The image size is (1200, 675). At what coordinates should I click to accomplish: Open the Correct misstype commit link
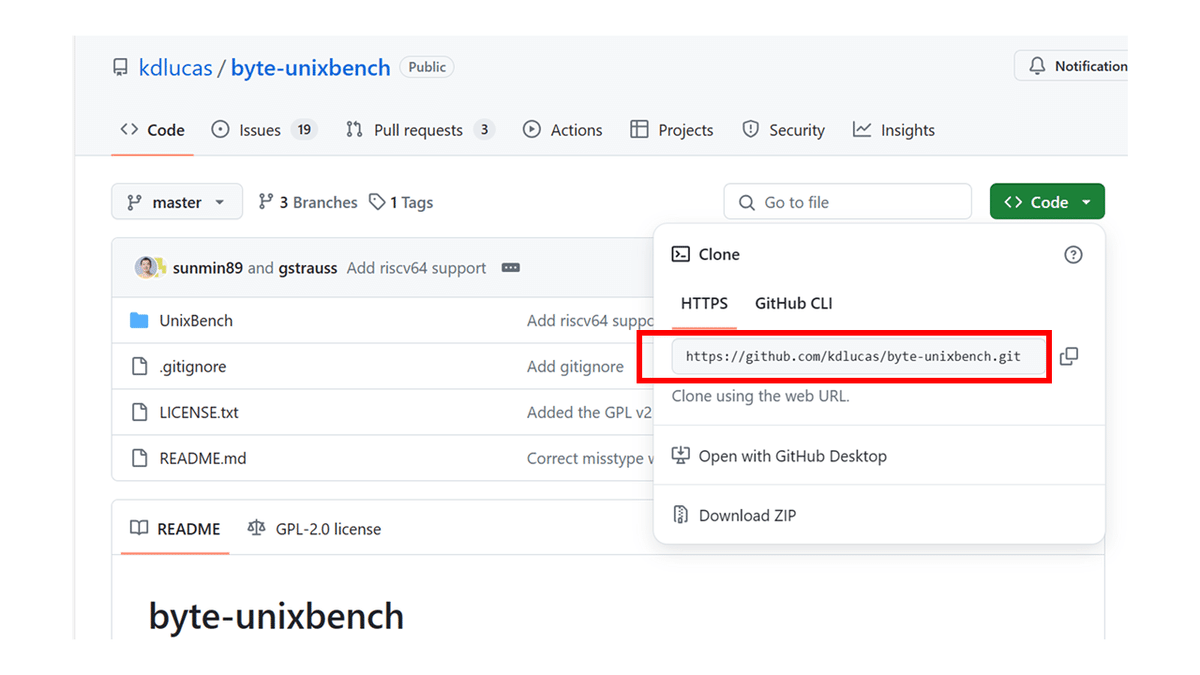[x=590, y=458]
